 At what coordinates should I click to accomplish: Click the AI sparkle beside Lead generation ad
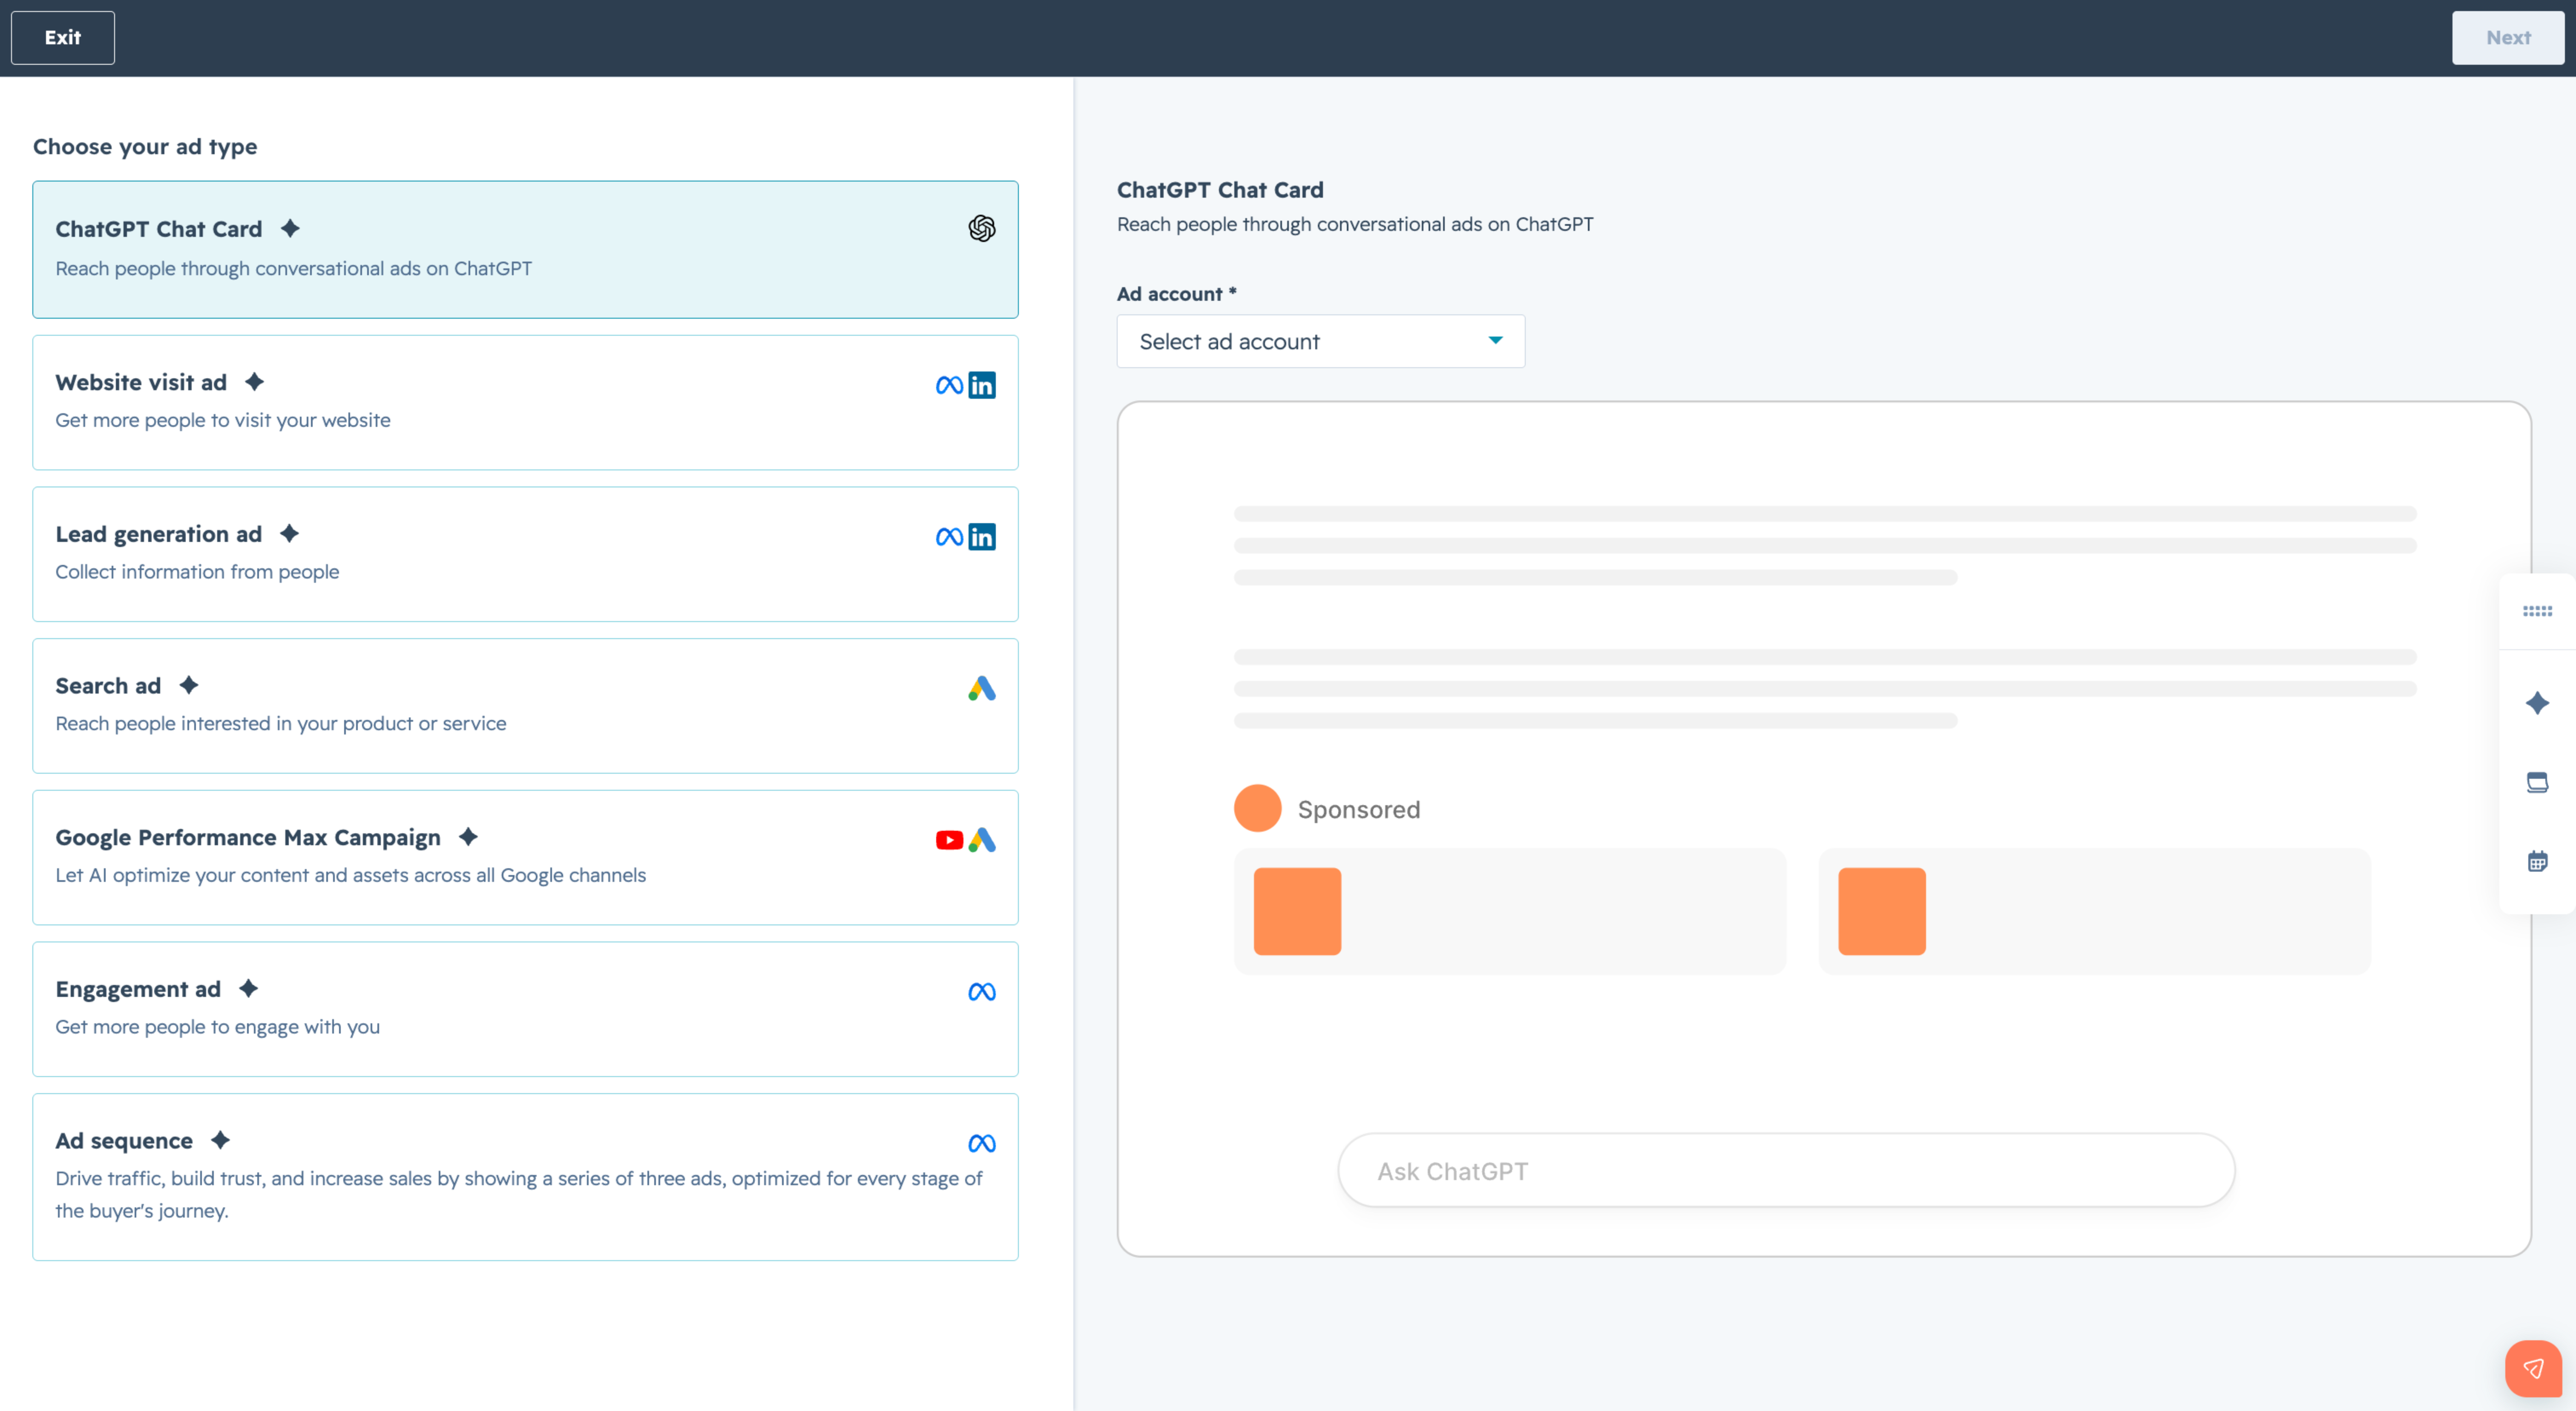289,533
